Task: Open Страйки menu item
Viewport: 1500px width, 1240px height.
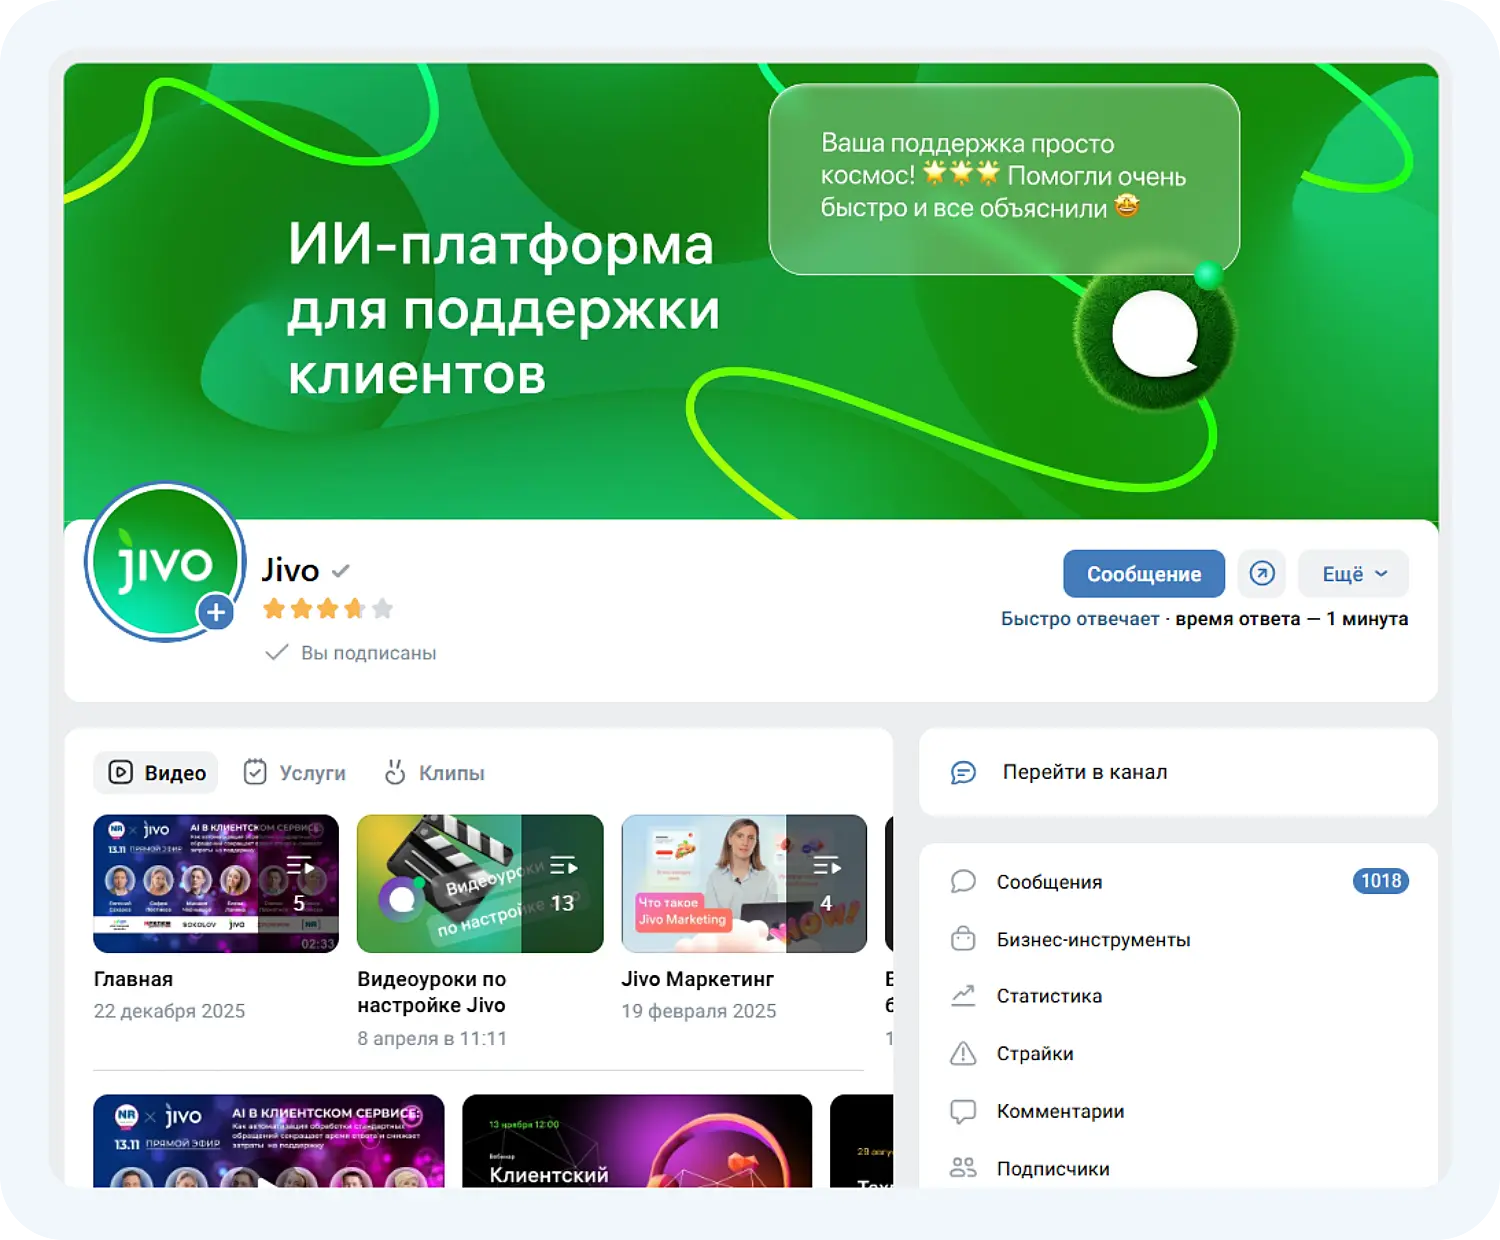Action: 1179,1054
